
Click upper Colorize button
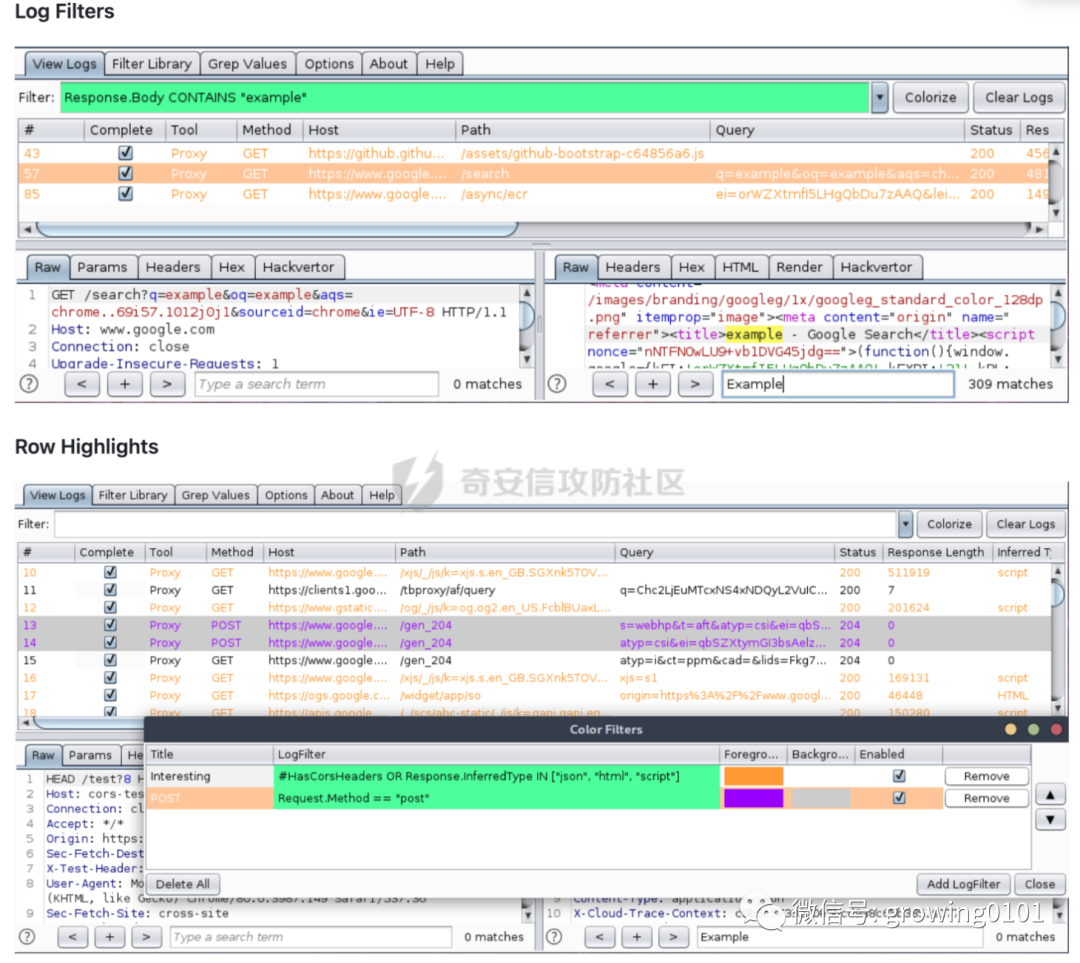click(x=930, y=98)
